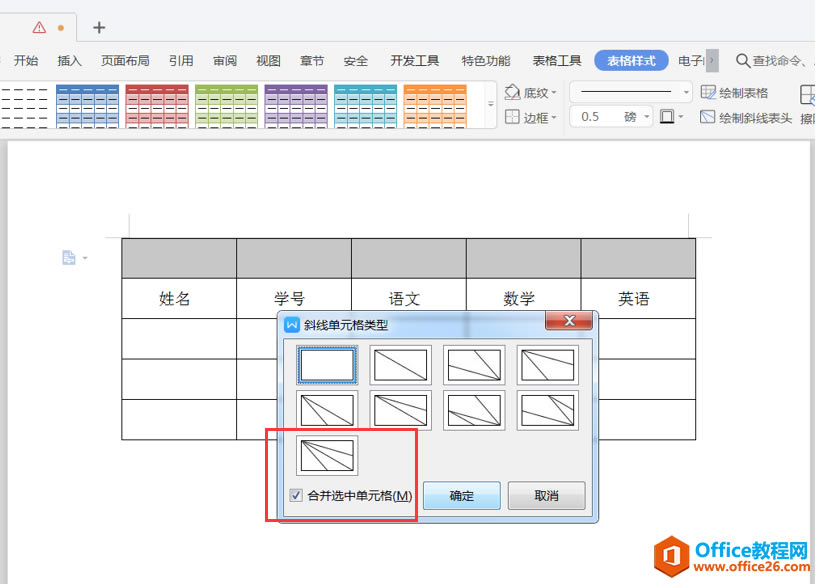Apply the orange table style
The image size is (817, 584).
coord(435,106)
